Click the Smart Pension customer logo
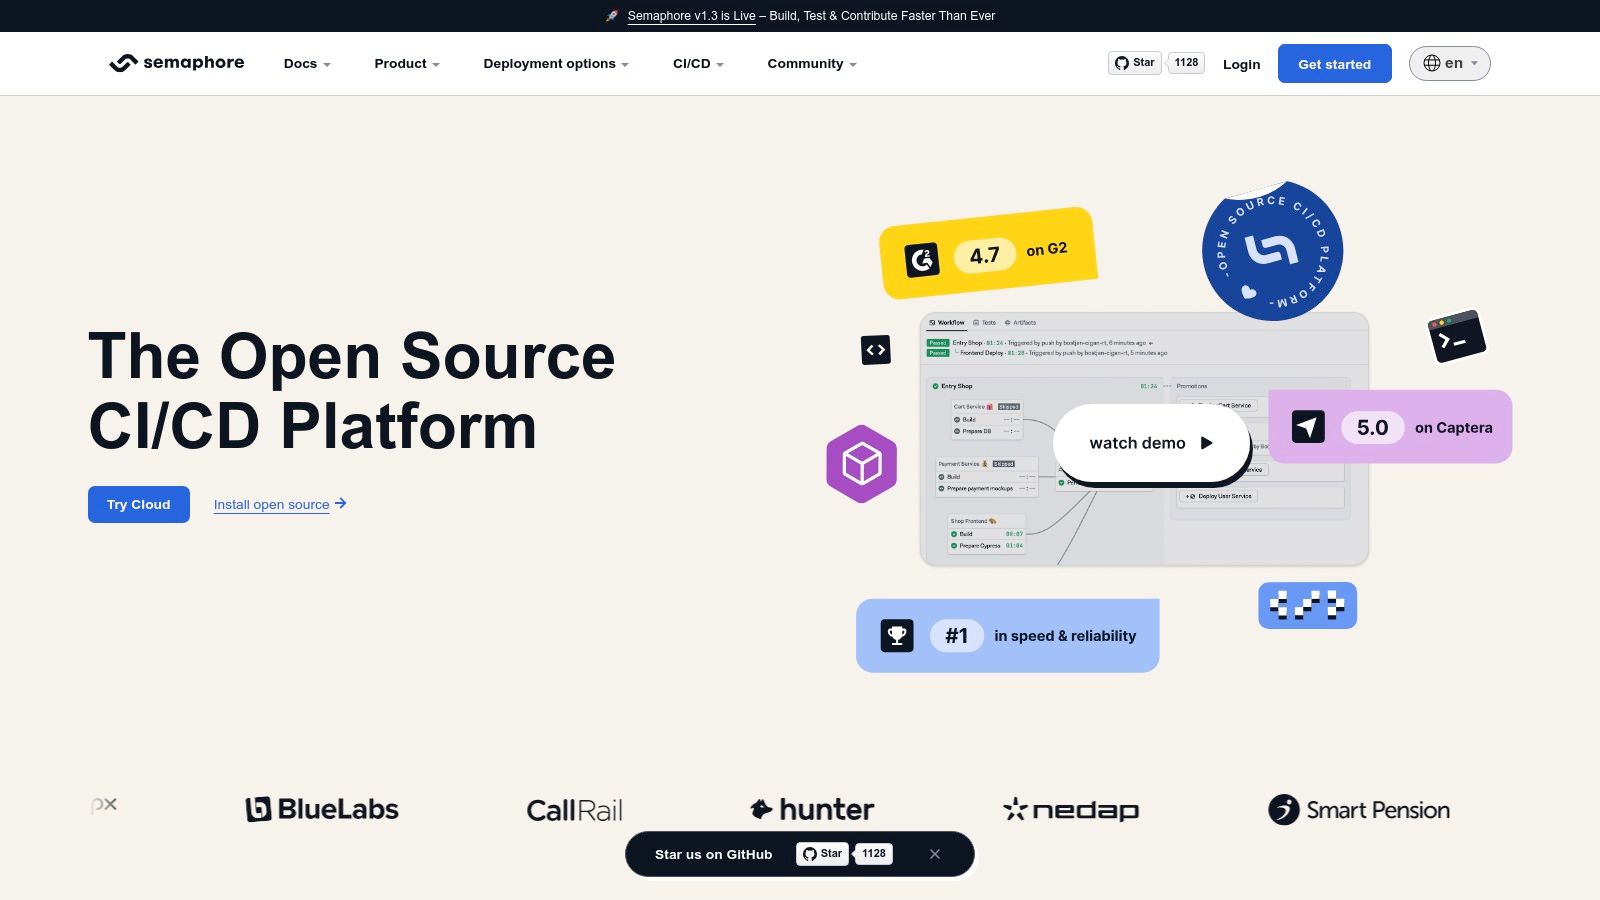Viewport: 1600px width, 900px height. (x=1359, y=810)
